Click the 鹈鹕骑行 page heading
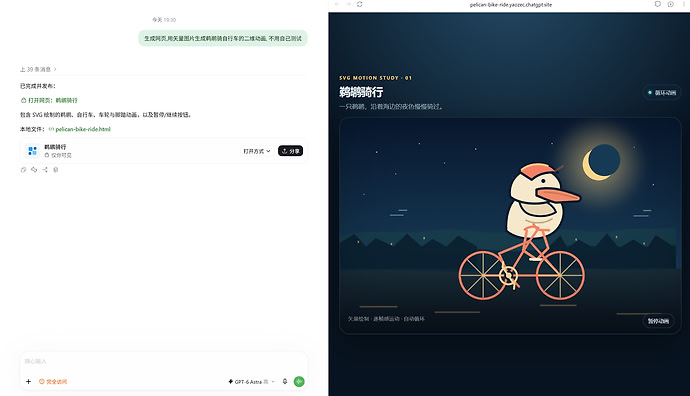Viewport: 690px width, 396px height. pos(361,92)
